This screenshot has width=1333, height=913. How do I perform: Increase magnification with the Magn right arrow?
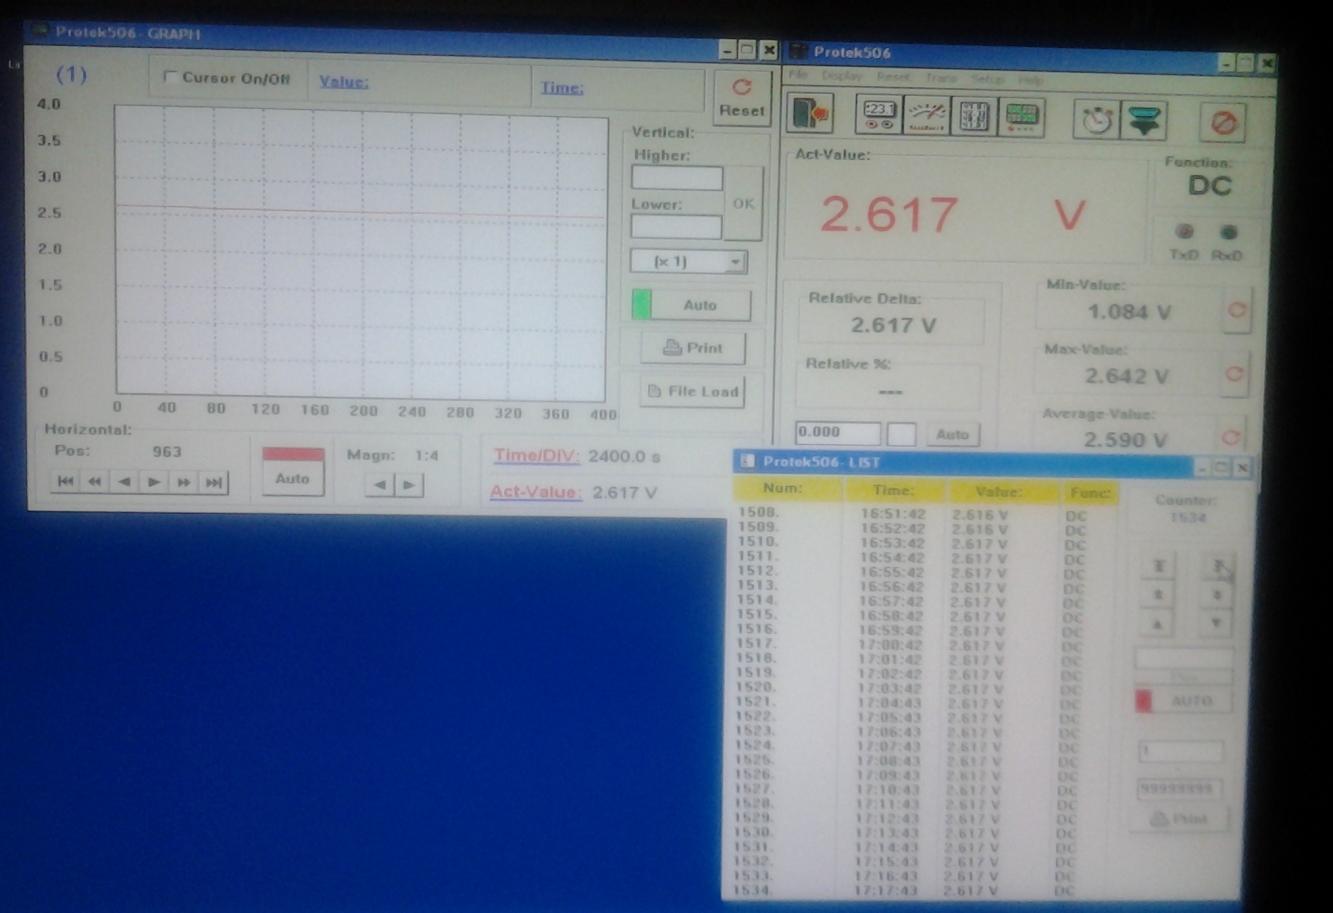click(x=409, y=485)
